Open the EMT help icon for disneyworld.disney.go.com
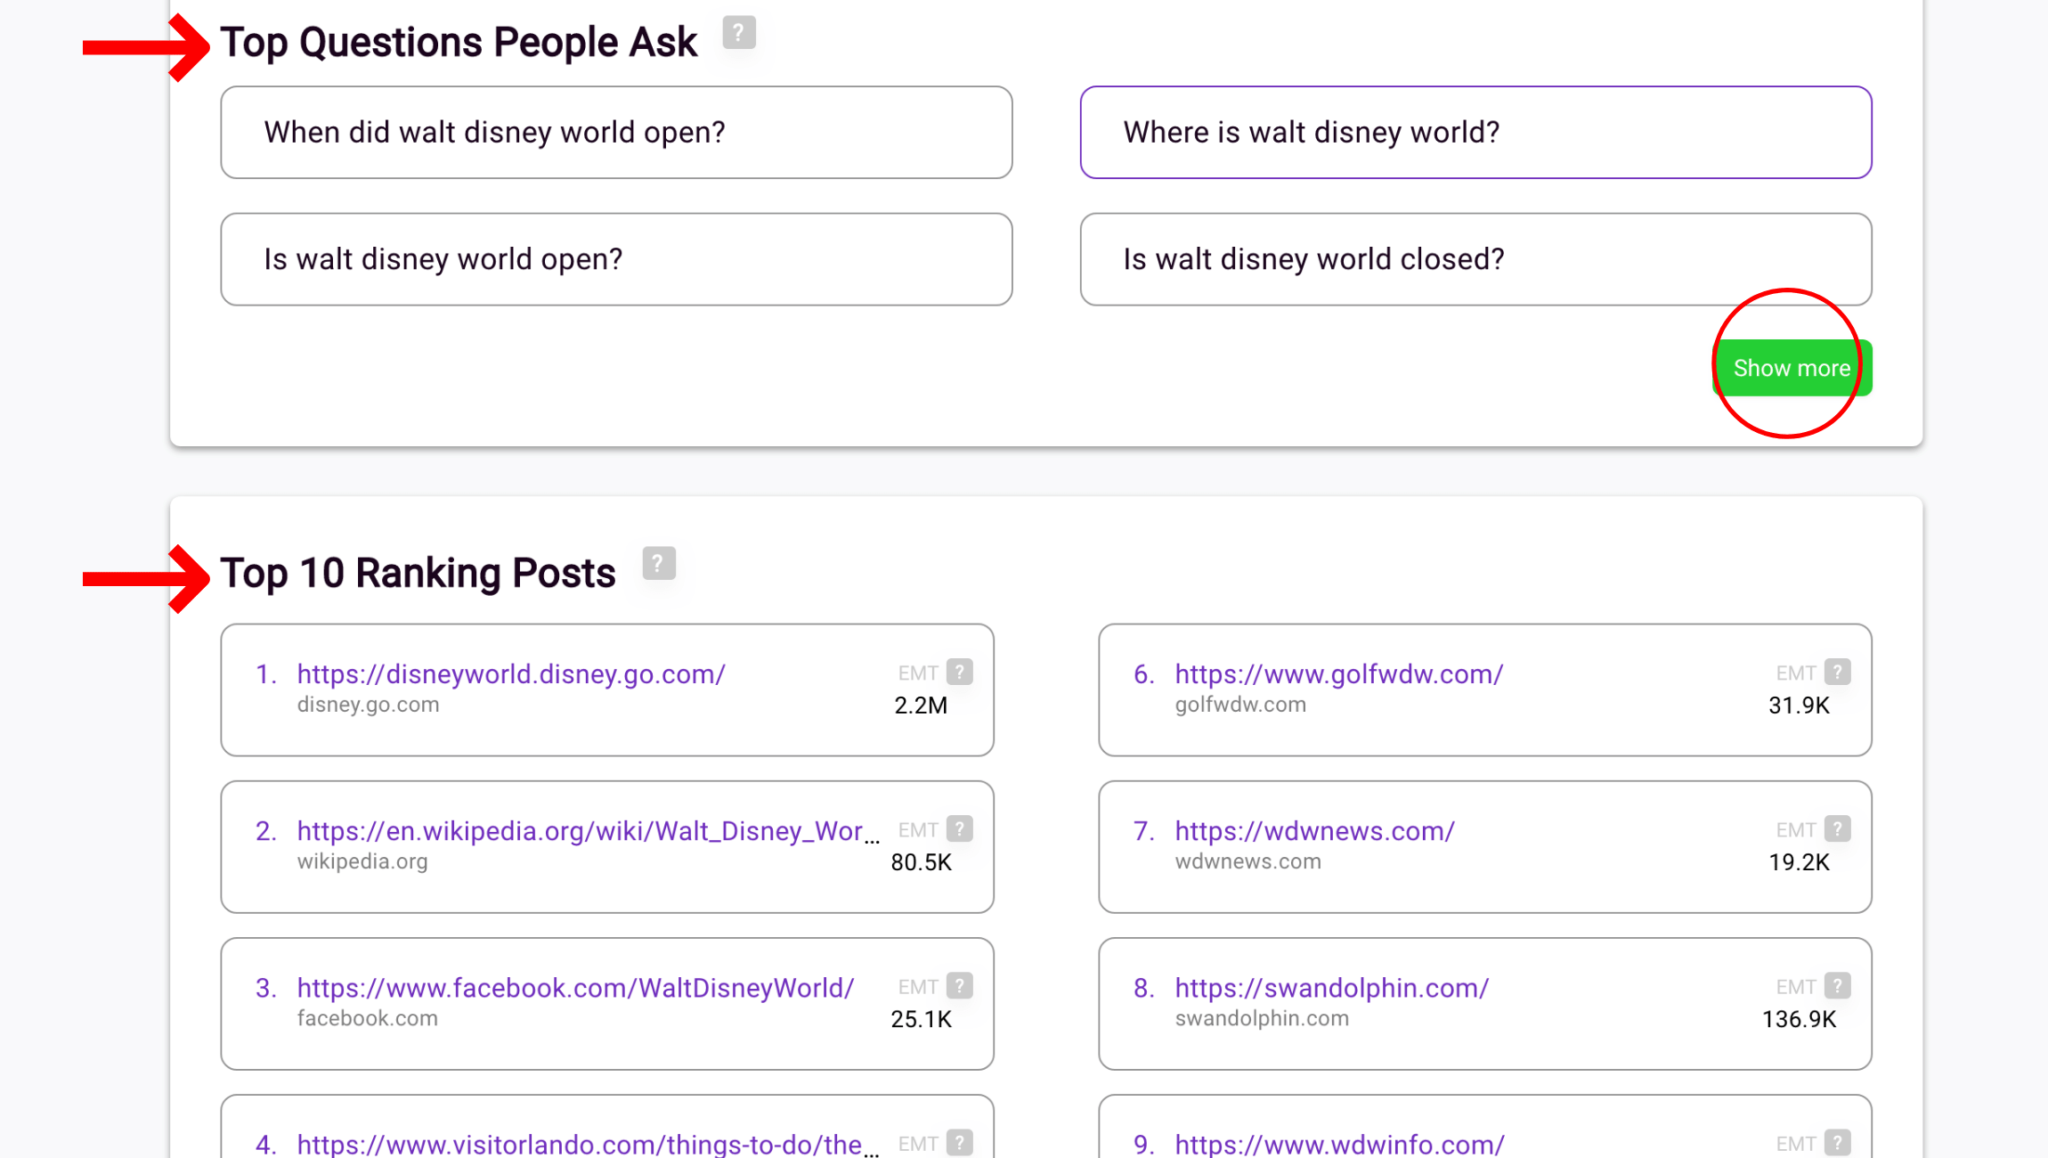 [x=960, y=672]
